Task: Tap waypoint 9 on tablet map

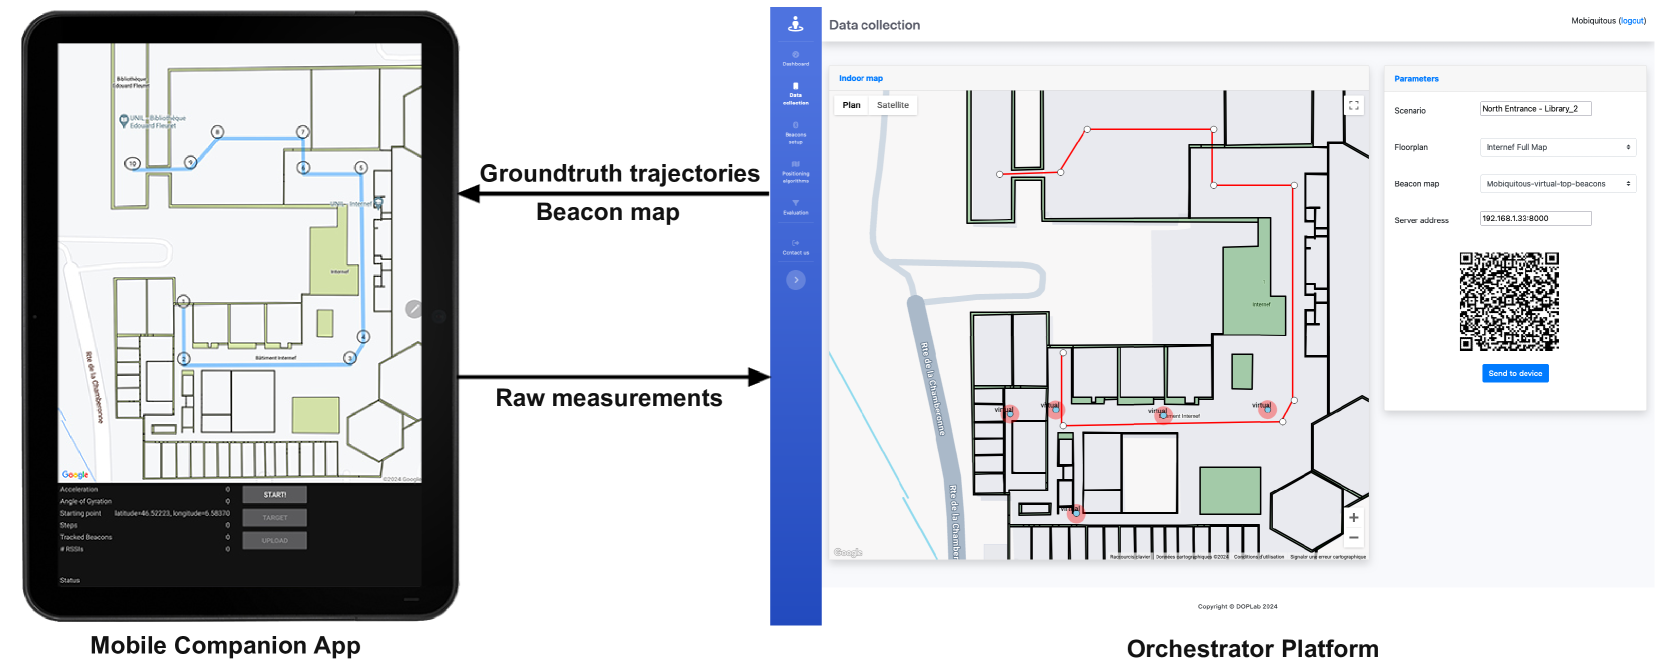Action: (190, 162)
